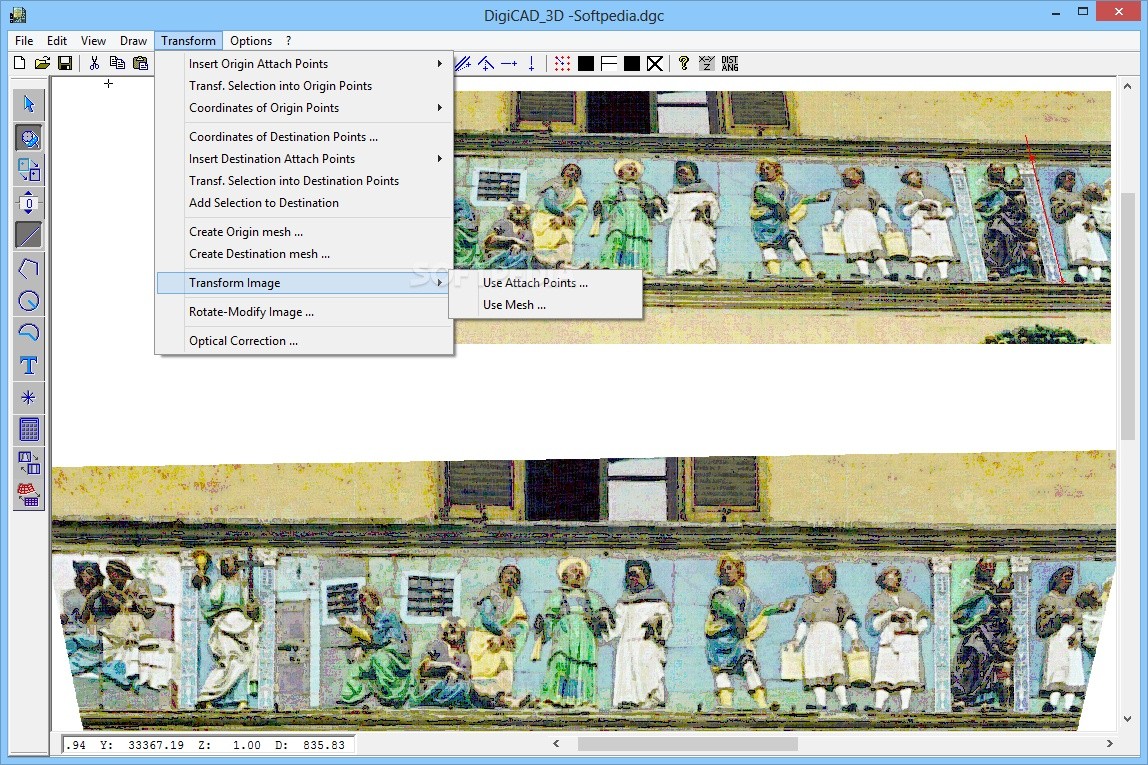
Task: Toggle the red dotted grid icon
Action: (x=562, y=64)
